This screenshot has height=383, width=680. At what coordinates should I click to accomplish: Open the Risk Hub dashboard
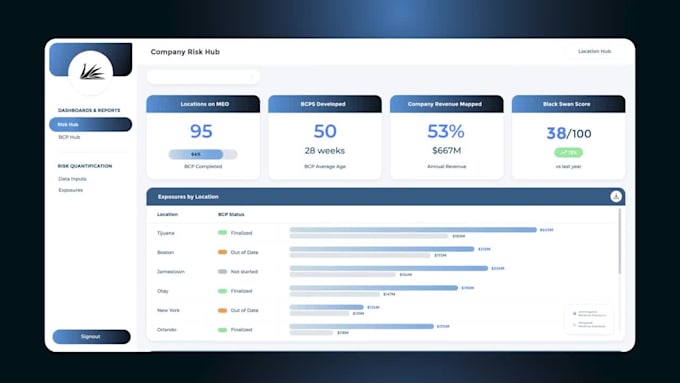click(x=91, y=124)
